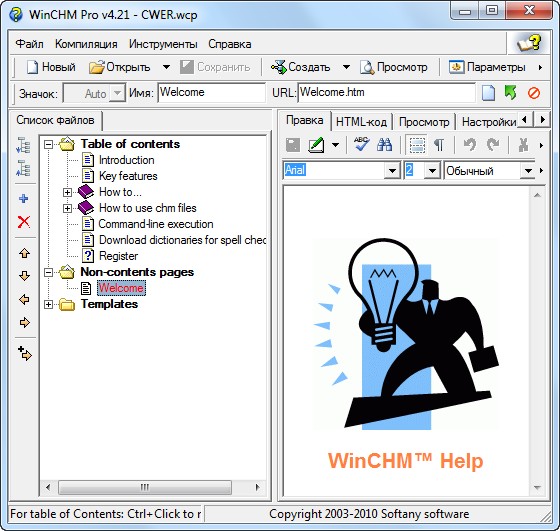The image size is (560, 531).
Task: Run ABC spell check
Action: point(361,144)
